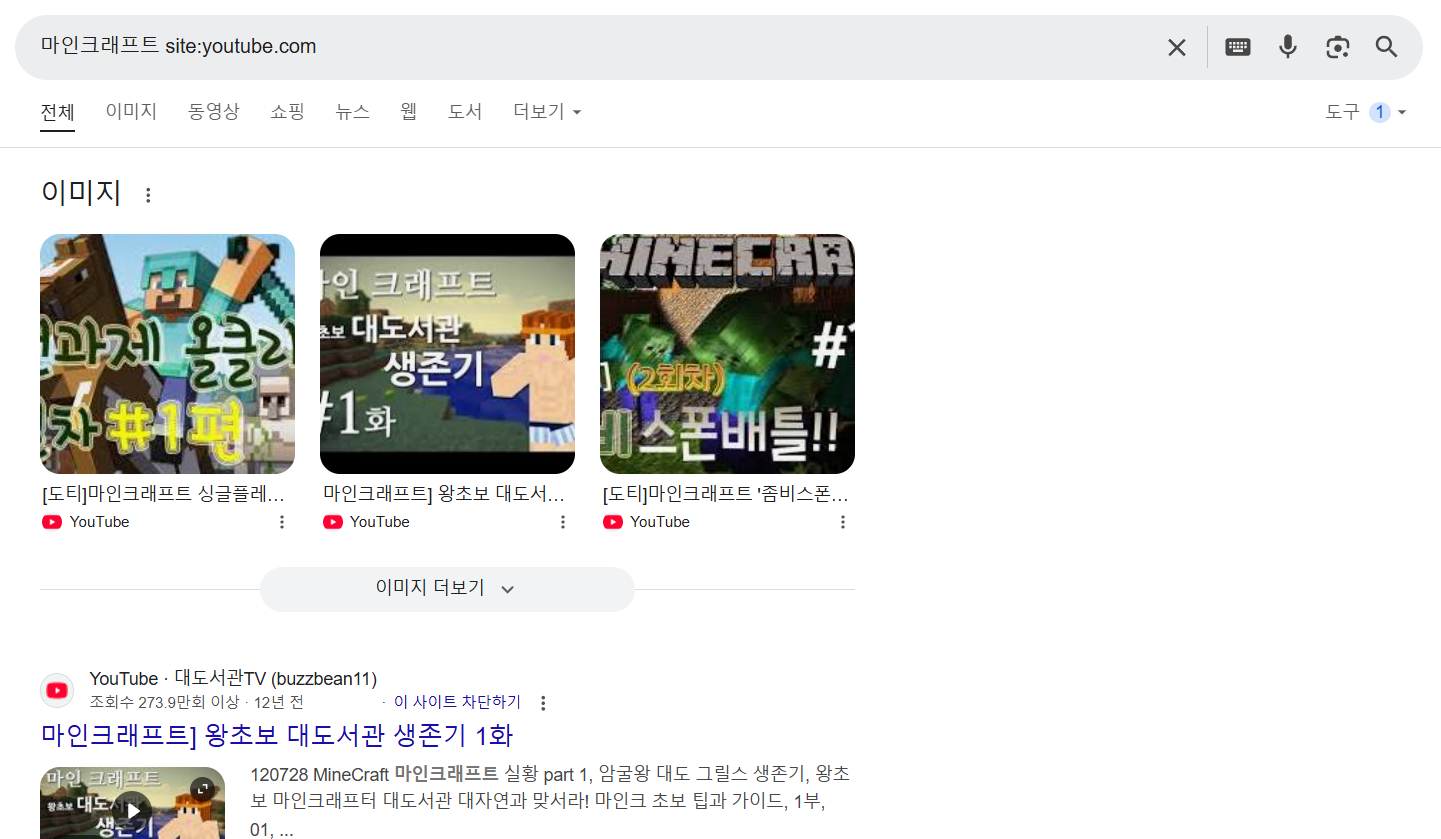
Task: Switch to the 쇼핑 tab
Action: click(287, 112)
